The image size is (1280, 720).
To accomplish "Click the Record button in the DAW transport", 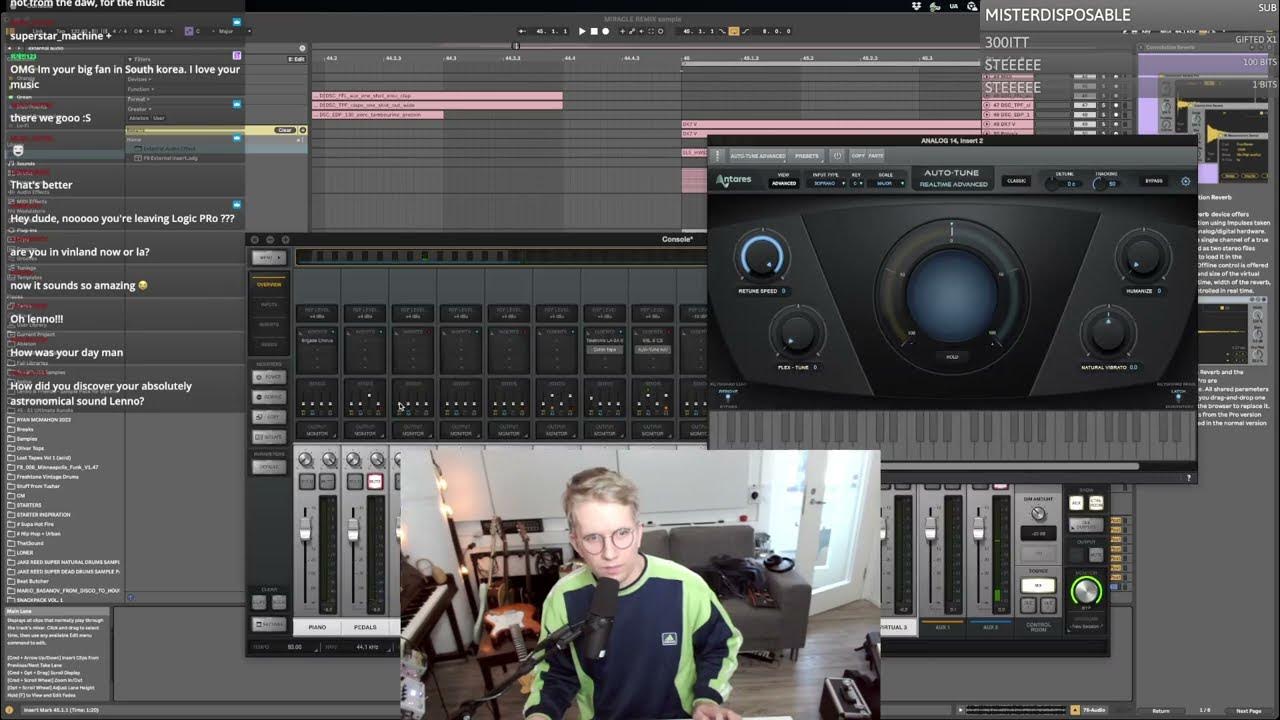I will [605, 31].
